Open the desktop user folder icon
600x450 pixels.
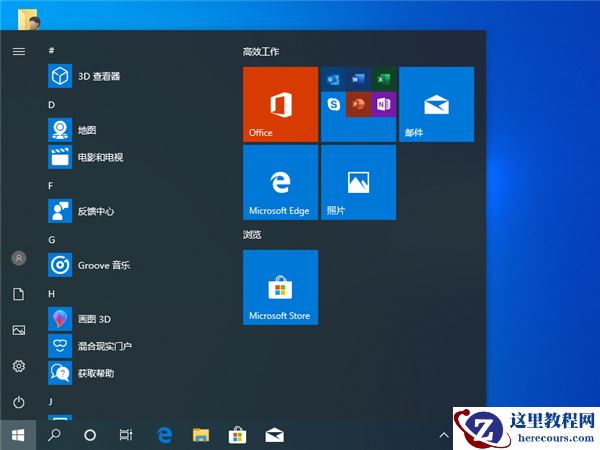coord(28,19)
